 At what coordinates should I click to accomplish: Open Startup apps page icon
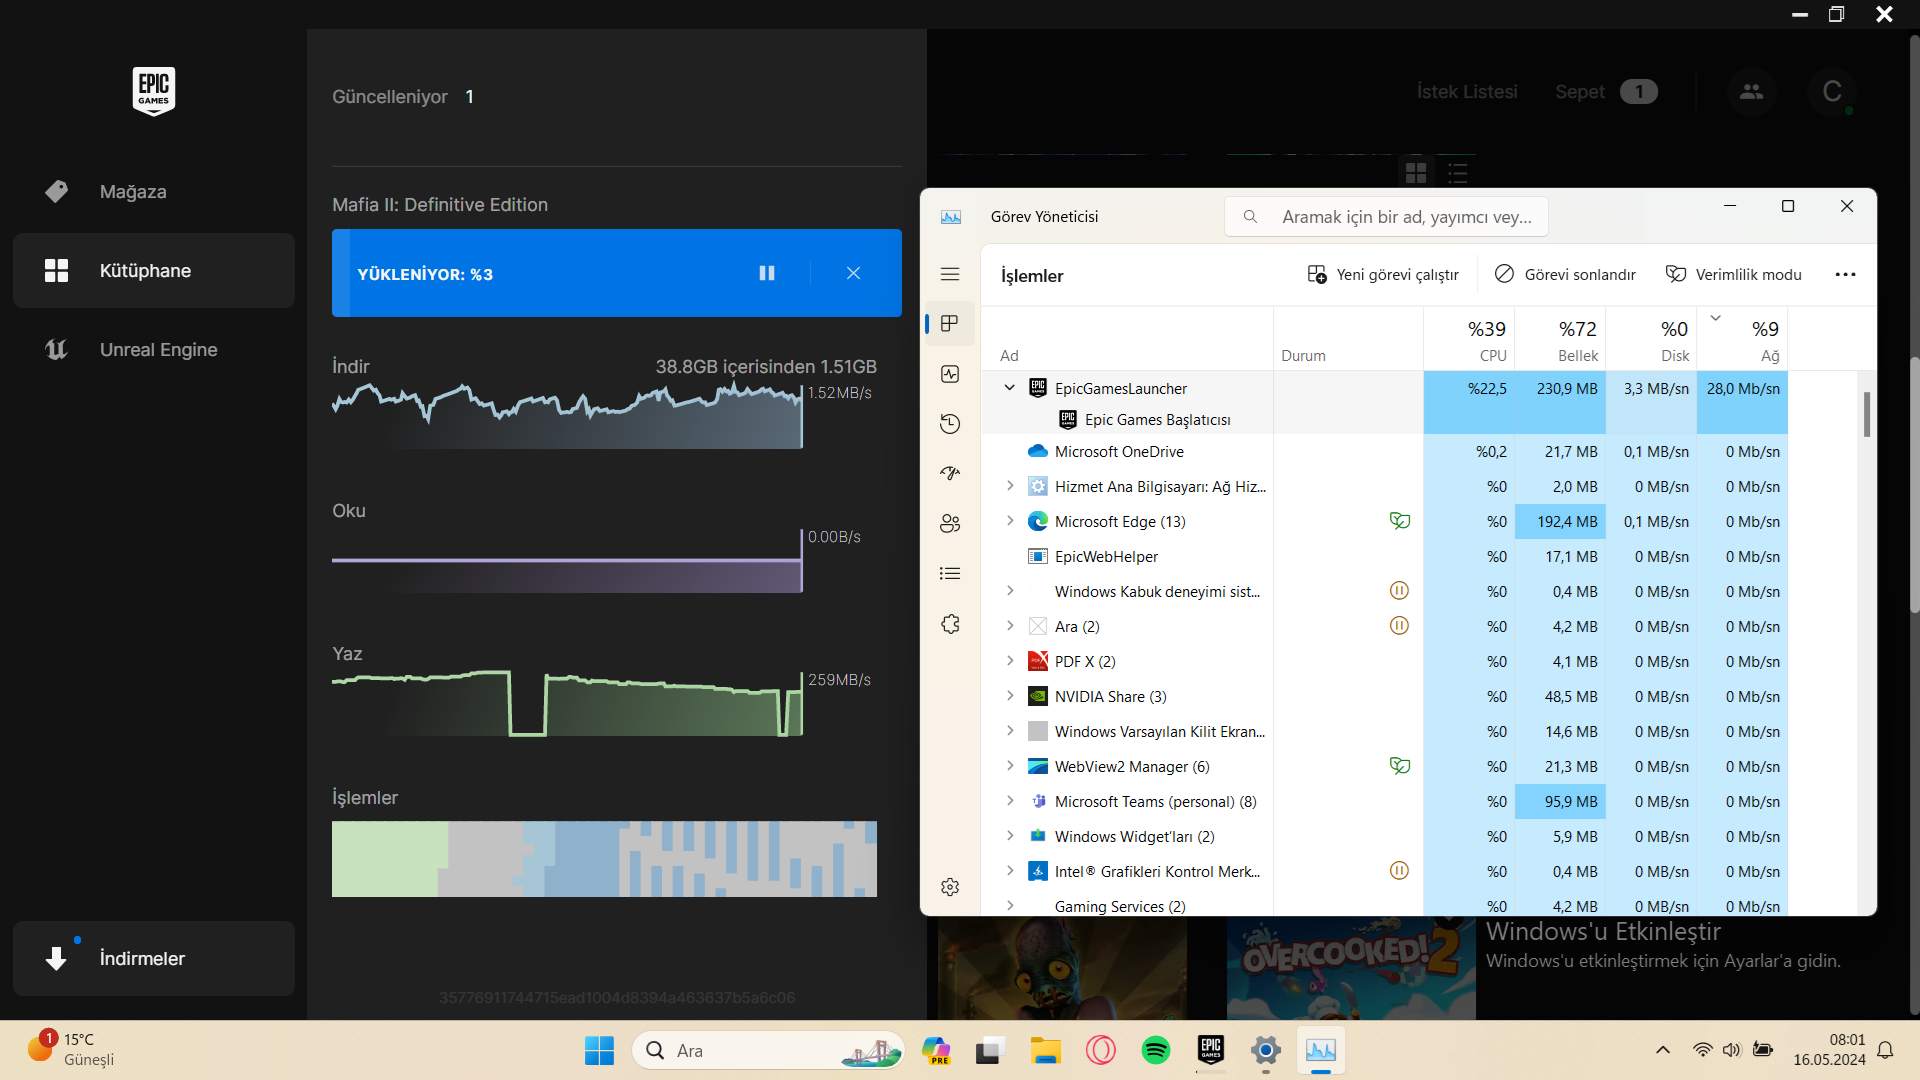pos(950,473)
